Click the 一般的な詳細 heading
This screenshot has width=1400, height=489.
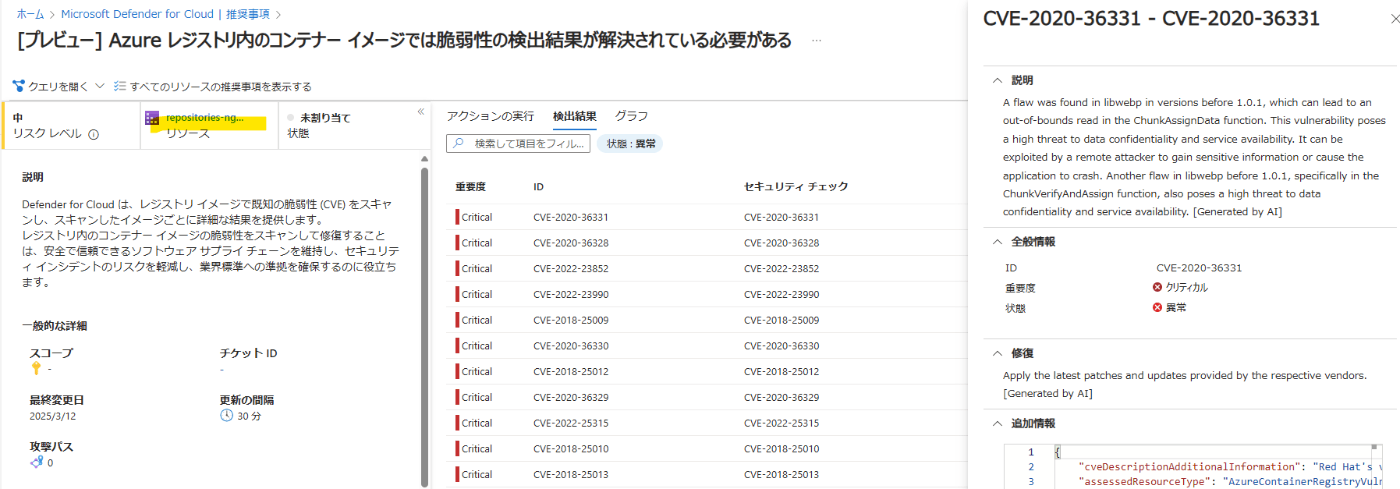(x=54, y=326)
